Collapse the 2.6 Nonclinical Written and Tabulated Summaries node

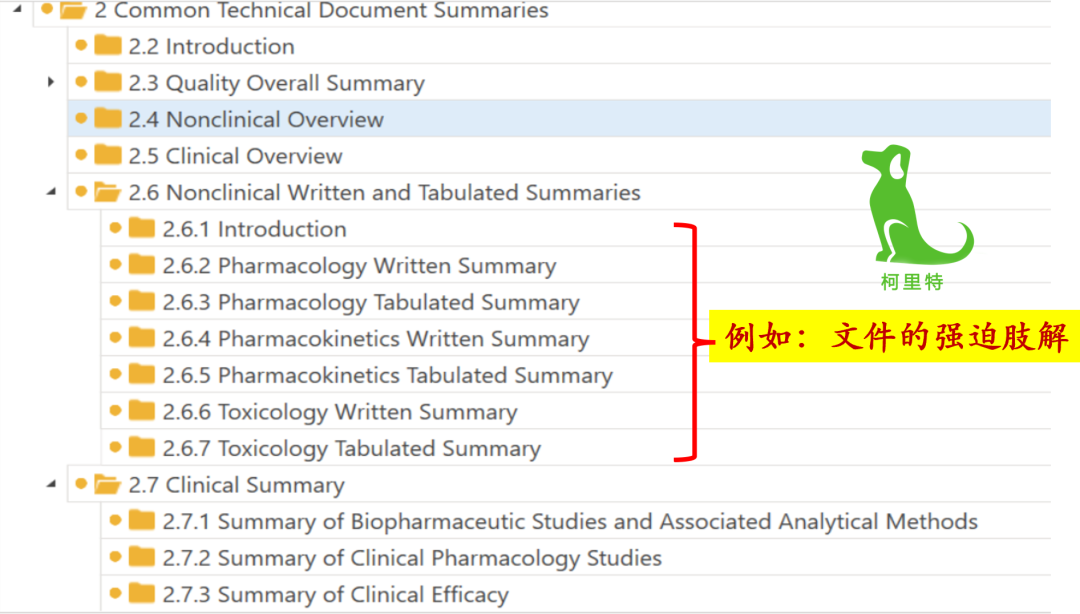click(51, 192)
